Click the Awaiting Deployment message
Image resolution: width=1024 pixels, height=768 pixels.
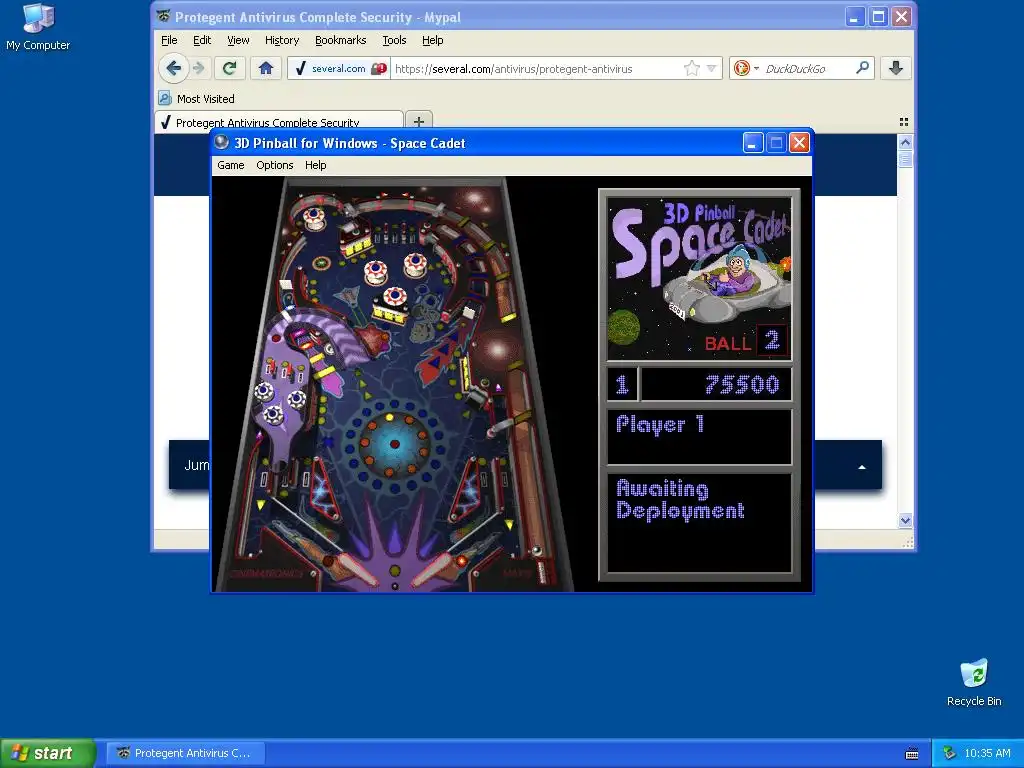click(x=680, y=499)
